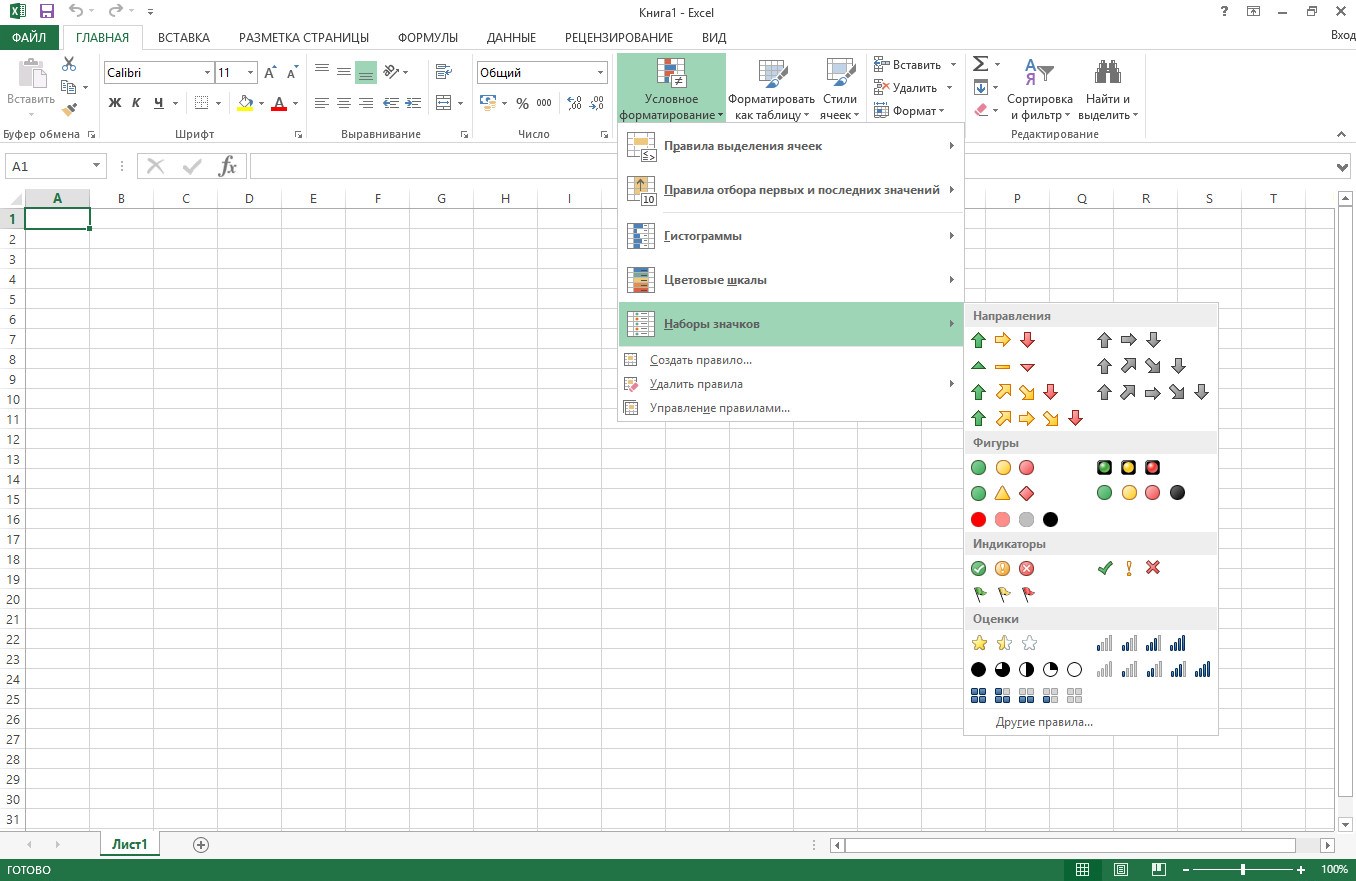
Task: Choose uncircled check-exclamation-cross set
Action: tap(1128, 568)
